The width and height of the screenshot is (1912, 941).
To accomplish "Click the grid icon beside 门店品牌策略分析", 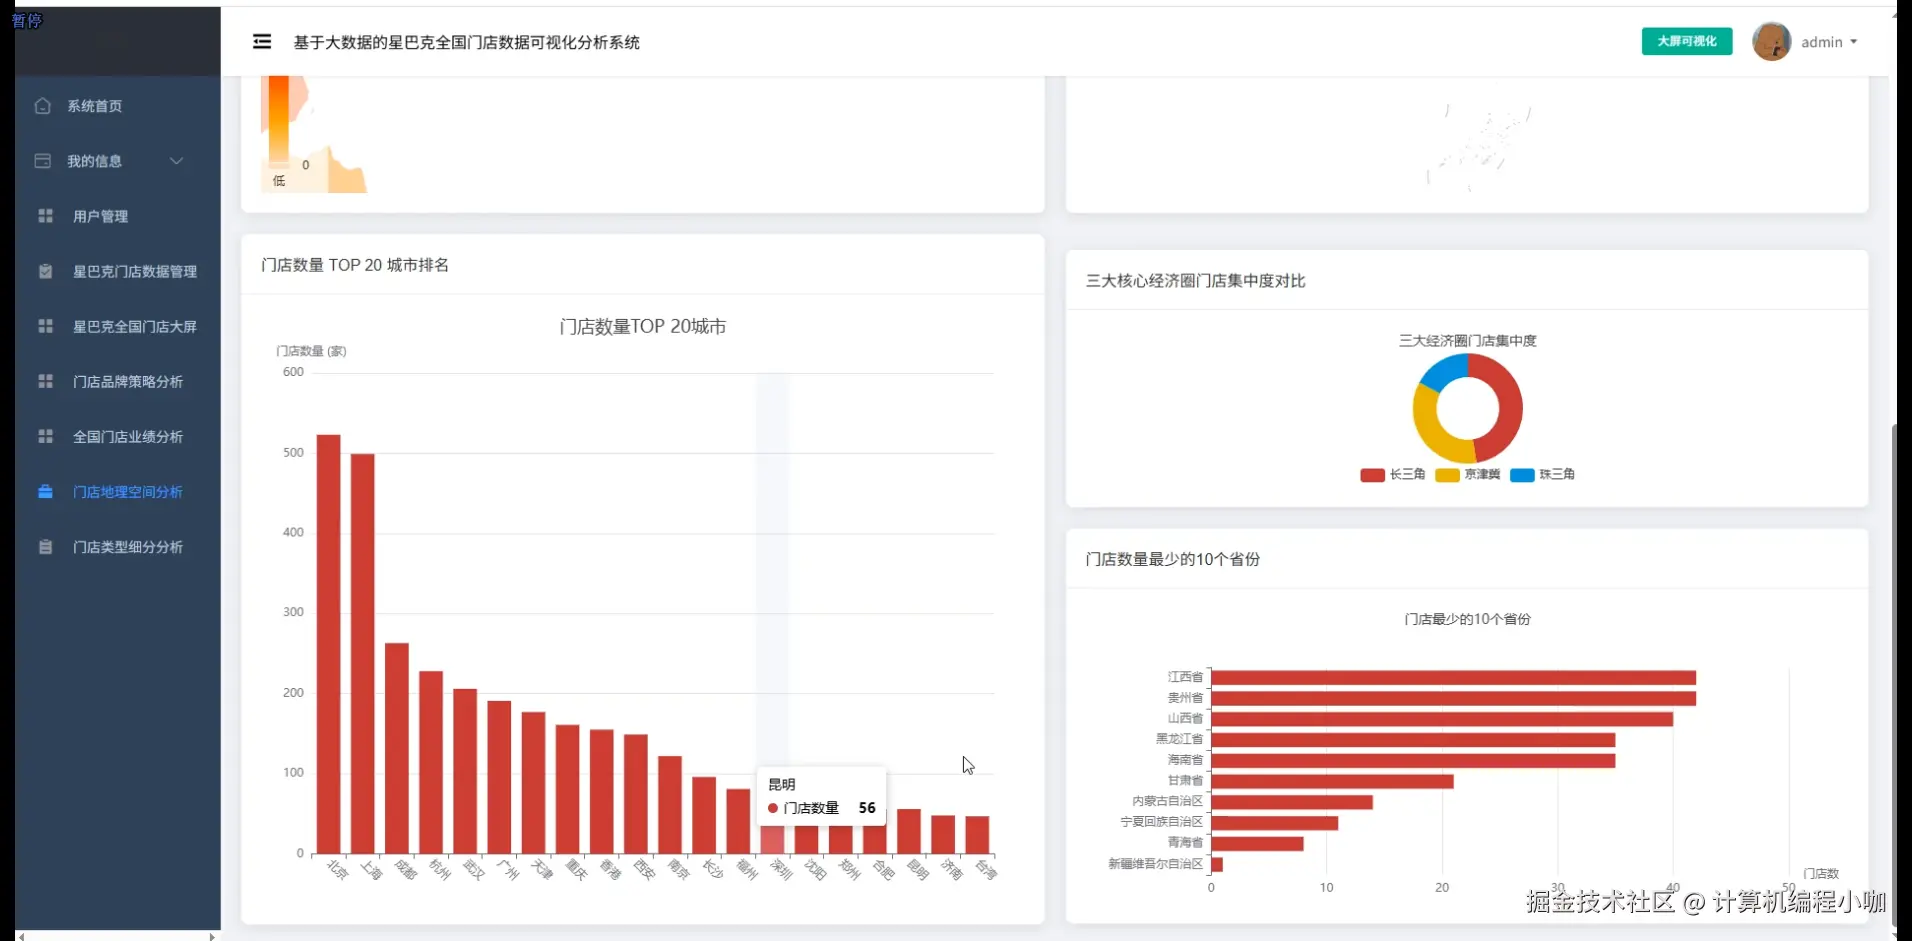I will (45, 381).
